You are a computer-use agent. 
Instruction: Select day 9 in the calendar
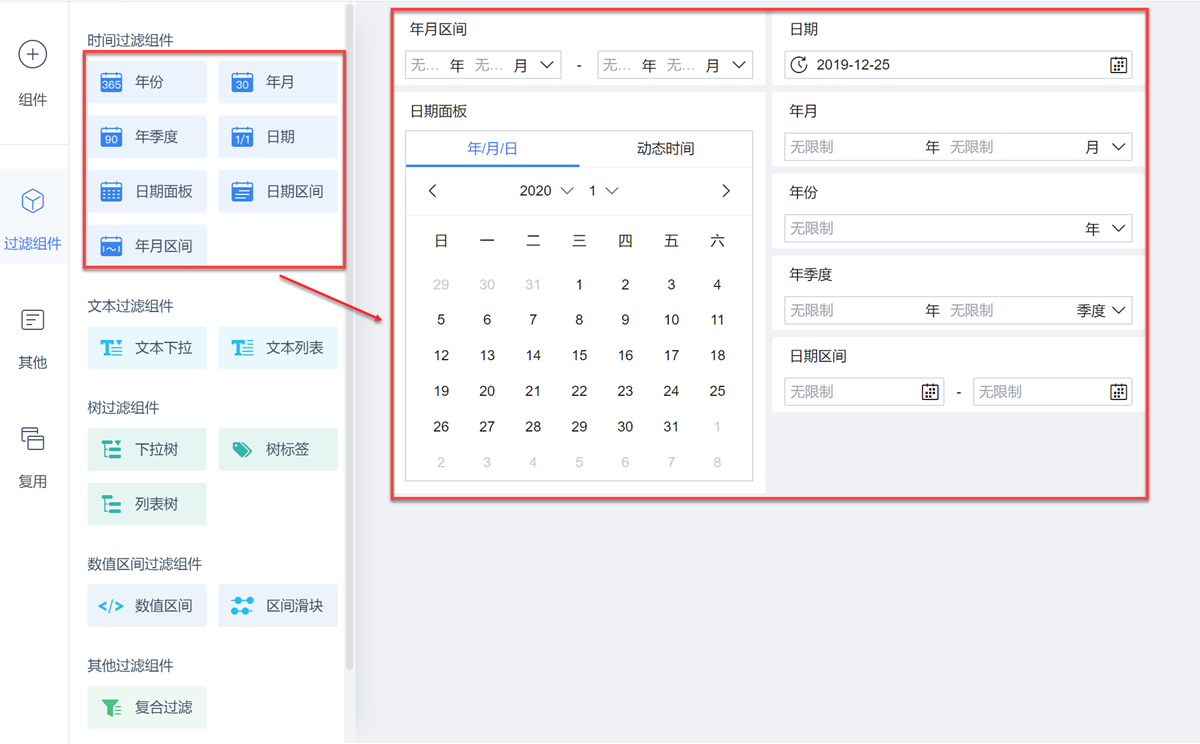[625, 320]
